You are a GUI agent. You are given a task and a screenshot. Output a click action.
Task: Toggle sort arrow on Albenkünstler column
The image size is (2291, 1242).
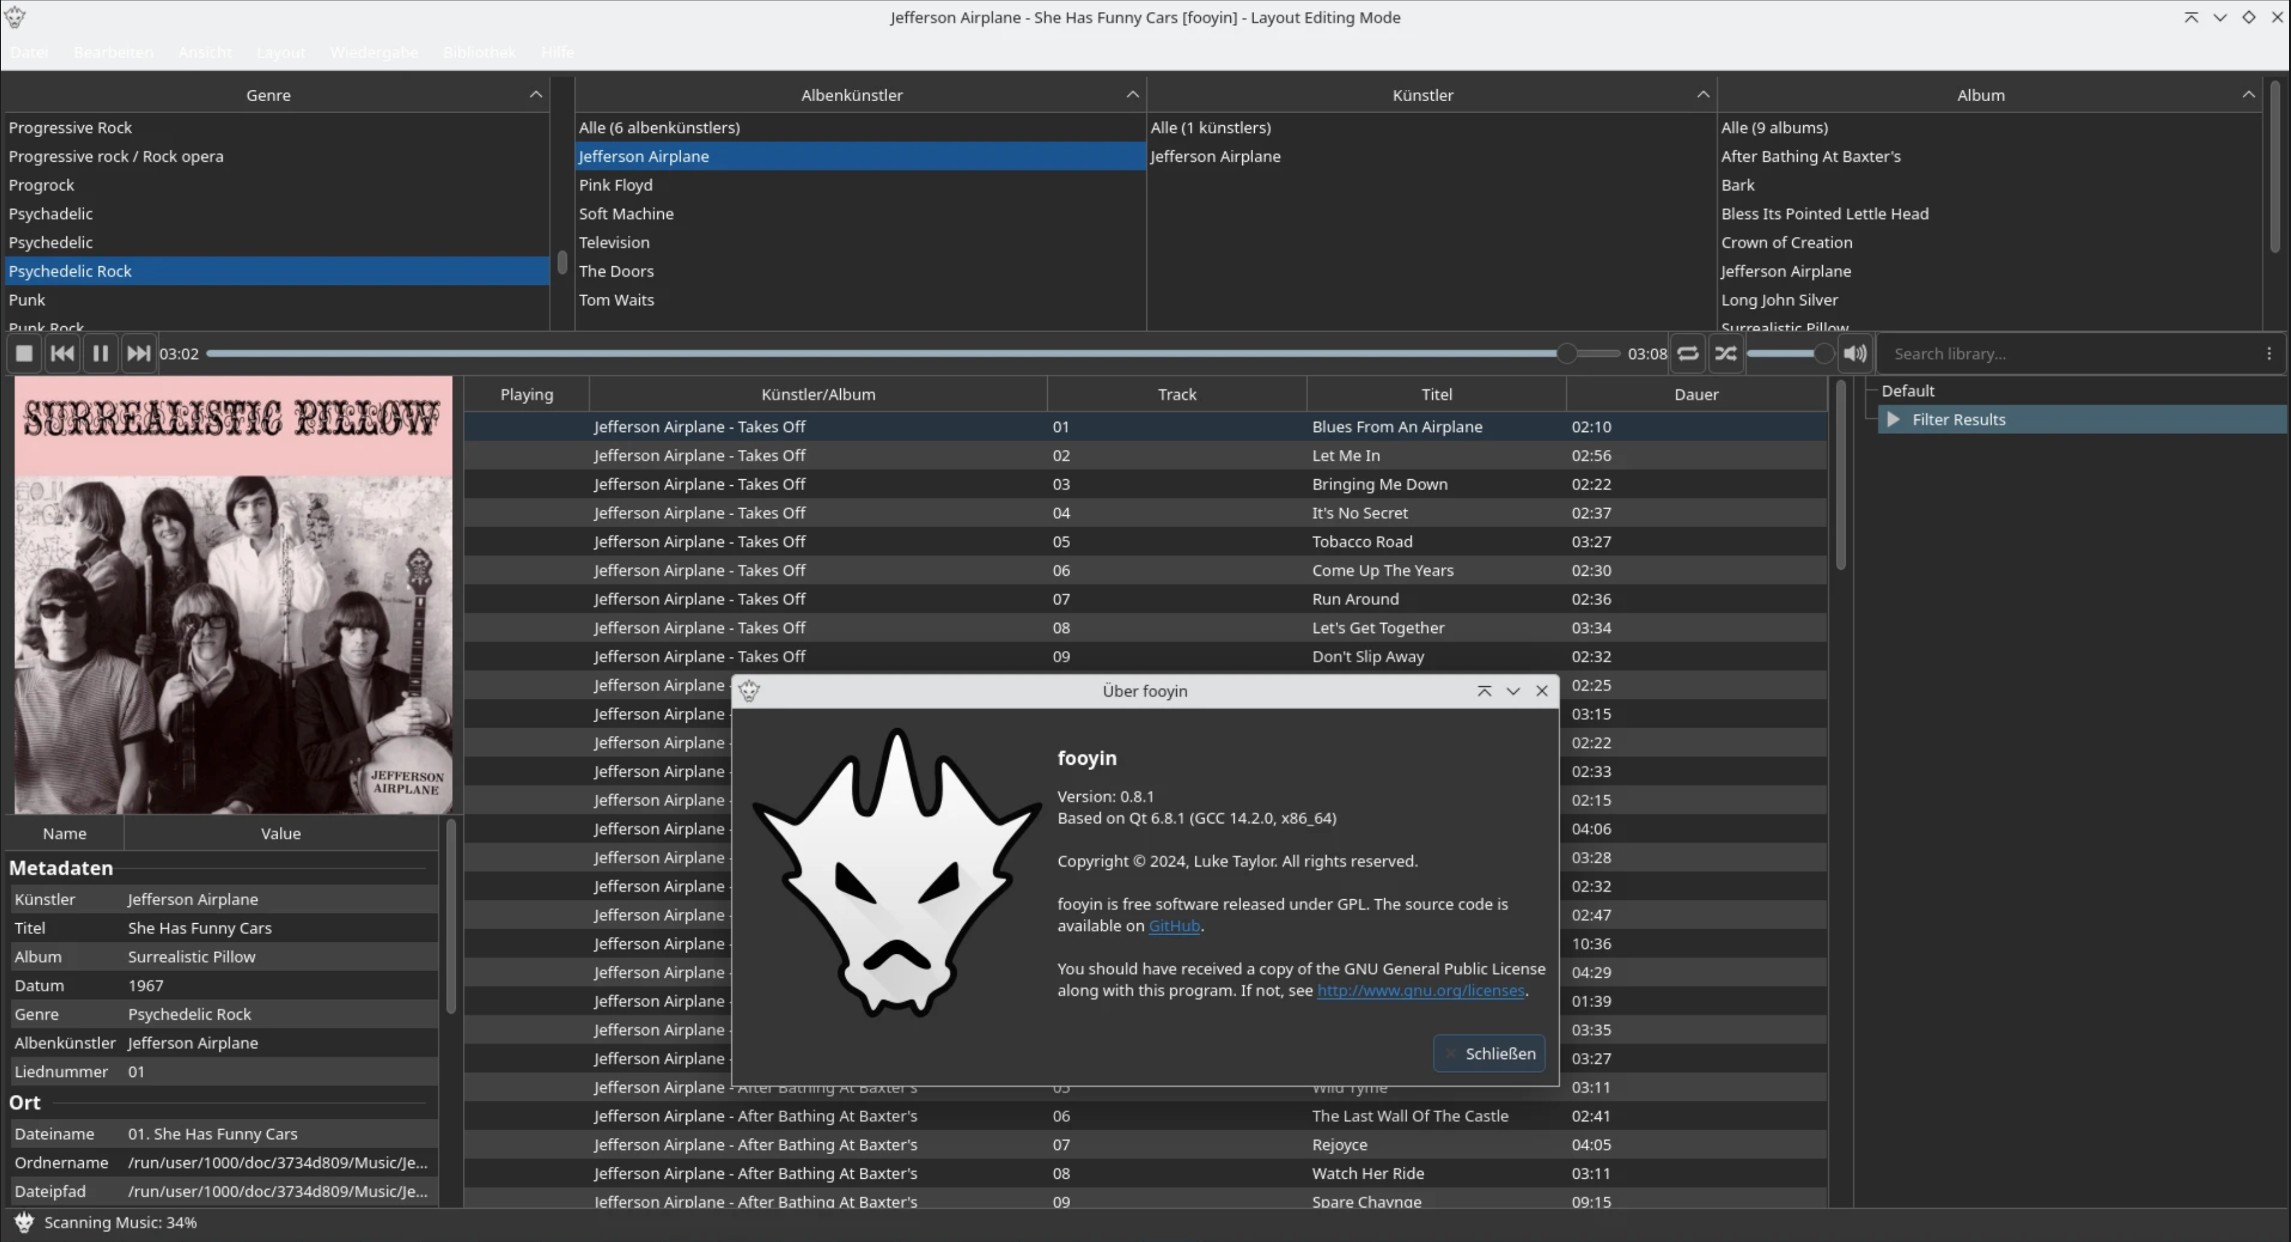[1132, 95]
